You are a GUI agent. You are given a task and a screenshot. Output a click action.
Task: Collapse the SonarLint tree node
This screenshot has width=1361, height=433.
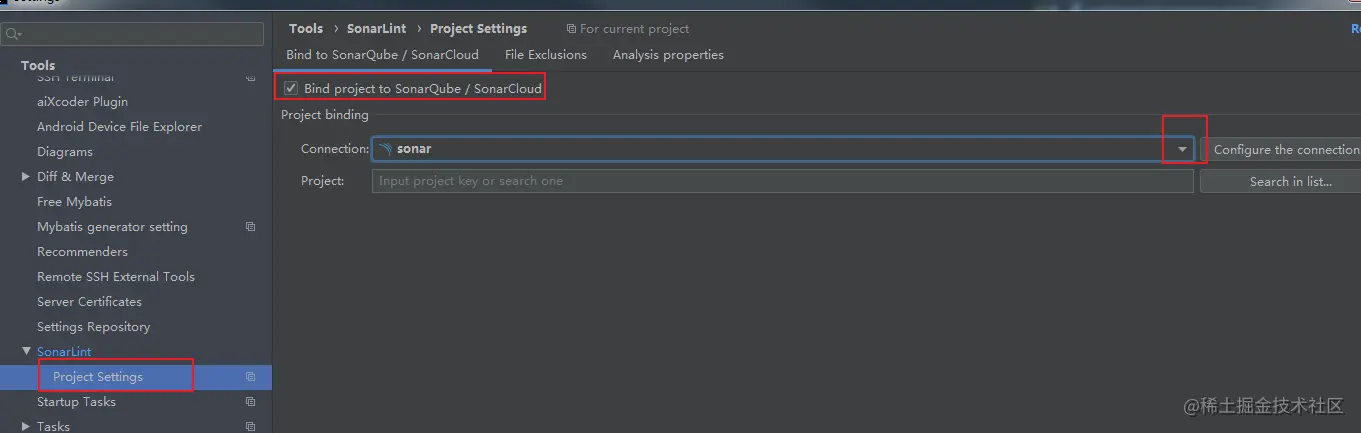pyautogui.click(x=26, y=352)
